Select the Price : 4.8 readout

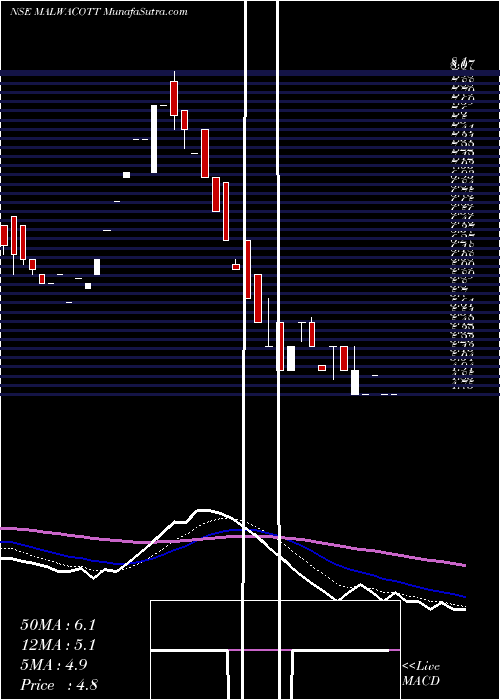(59, 685)
